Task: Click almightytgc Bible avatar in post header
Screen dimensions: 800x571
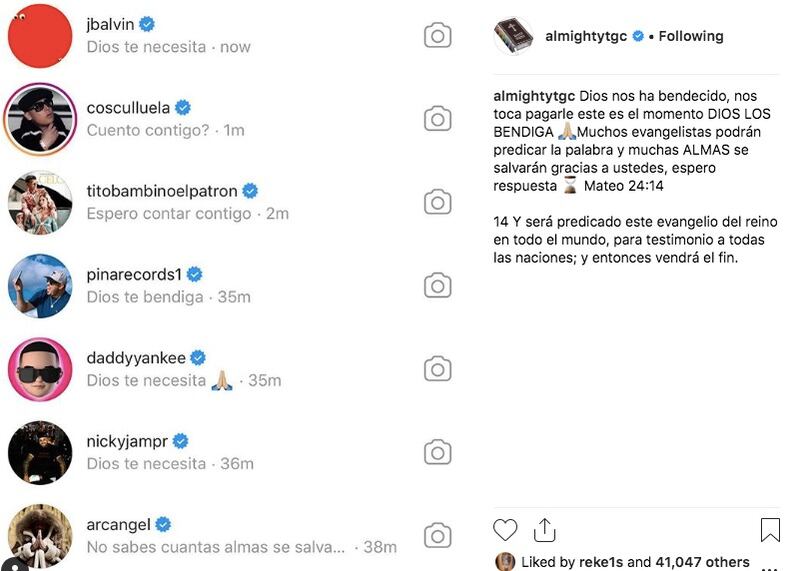Action: [514, 36]
